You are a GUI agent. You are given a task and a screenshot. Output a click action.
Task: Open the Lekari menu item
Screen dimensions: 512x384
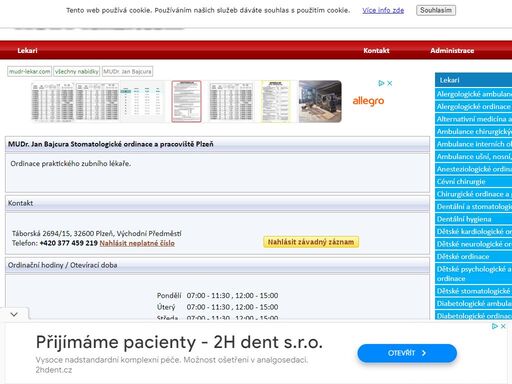(27, 50)
